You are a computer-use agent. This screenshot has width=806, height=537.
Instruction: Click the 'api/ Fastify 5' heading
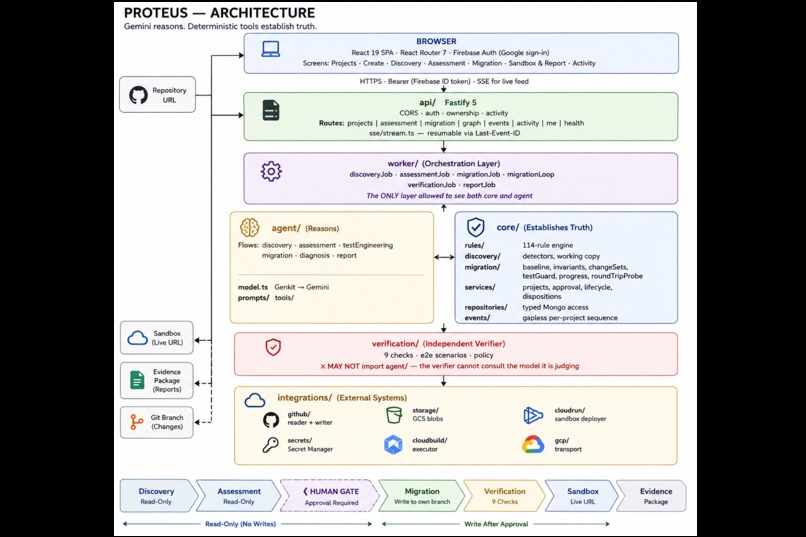click(447, 102)
